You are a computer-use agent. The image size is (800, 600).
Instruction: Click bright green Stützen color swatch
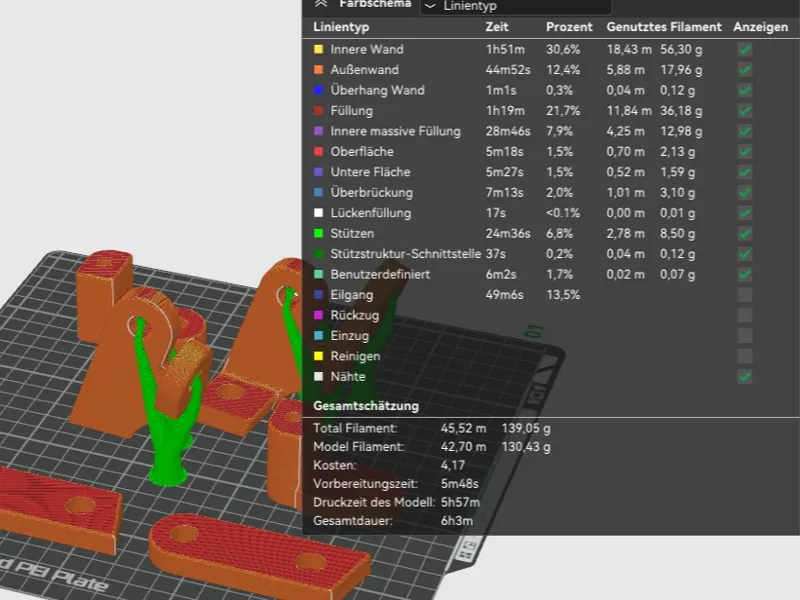tap(318, 233)
